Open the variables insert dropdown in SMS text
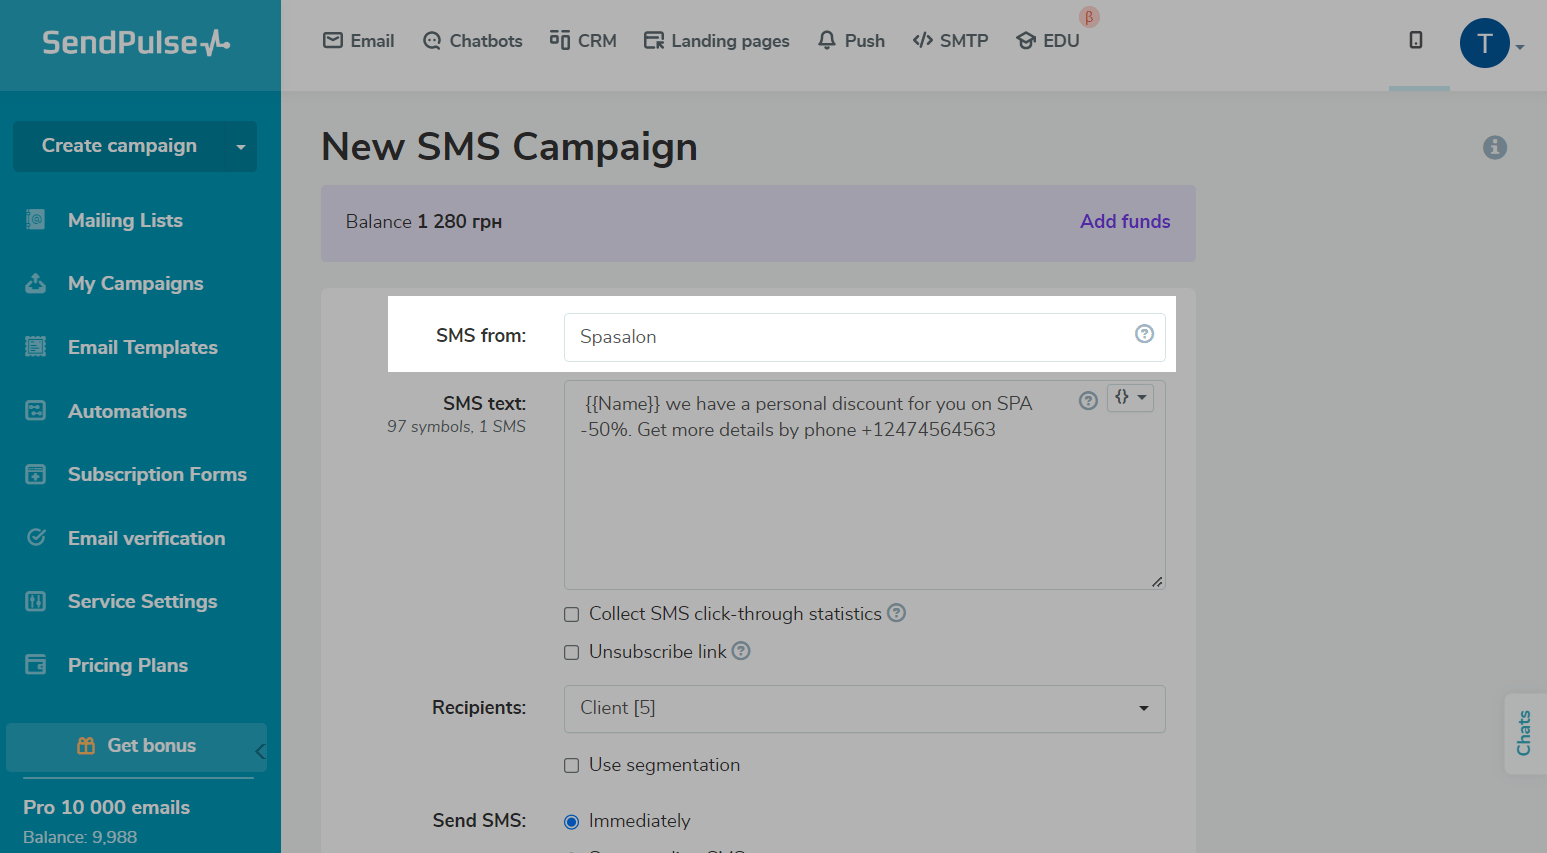Screen dimensions: 1547x853 click(1130, 398)
